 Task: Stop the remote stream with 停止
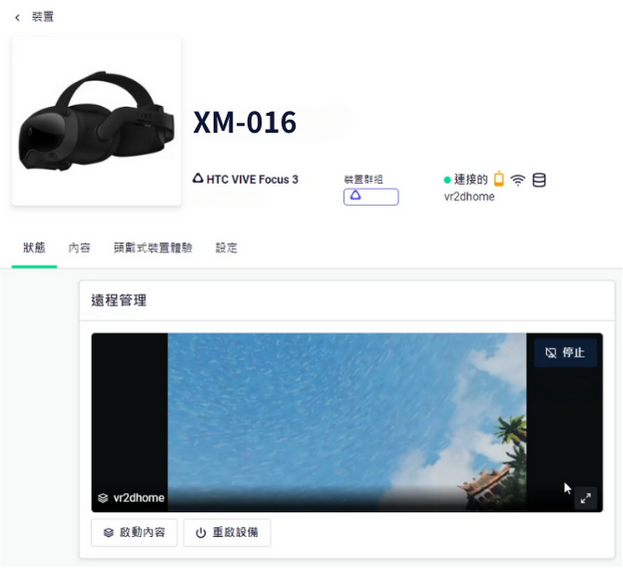(x=565, y=353)
